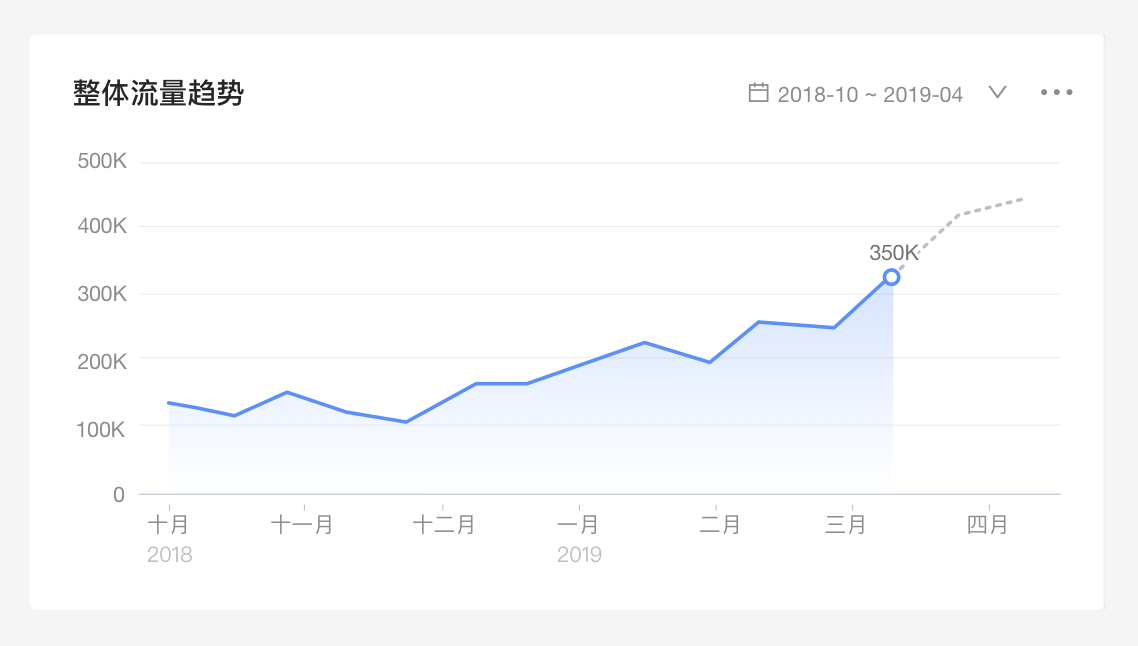Image resolution: width=1138 pixels, height=646 pixels.
Task: Select the 350K highlighted data point
Action: 892,277
